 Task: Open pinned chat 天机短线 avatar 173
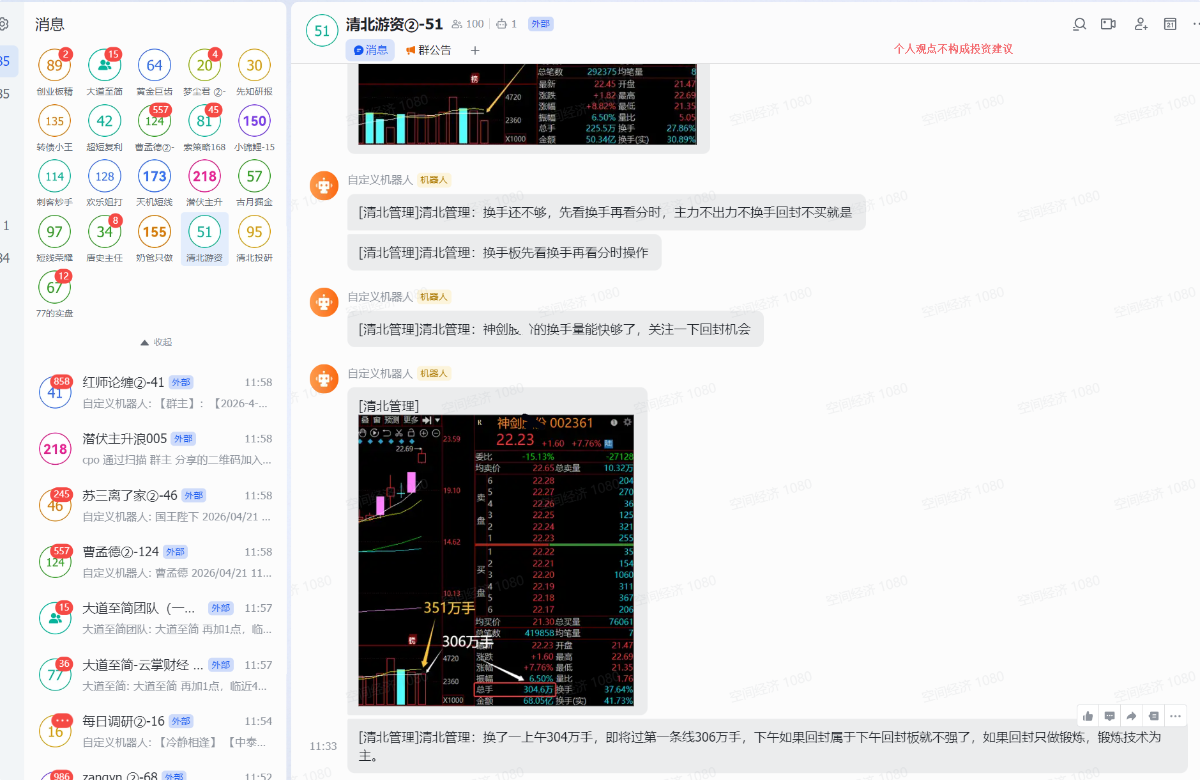[x=155, y=177]
